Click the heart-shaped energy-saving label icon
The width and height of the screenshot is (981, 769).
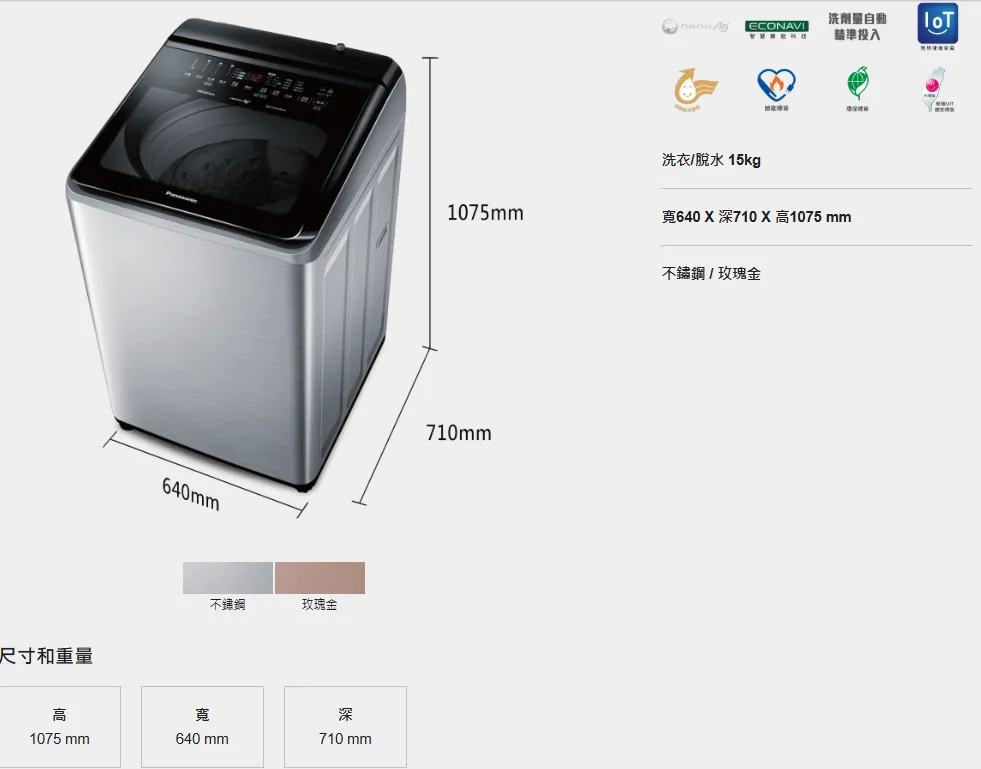(776, 89)
